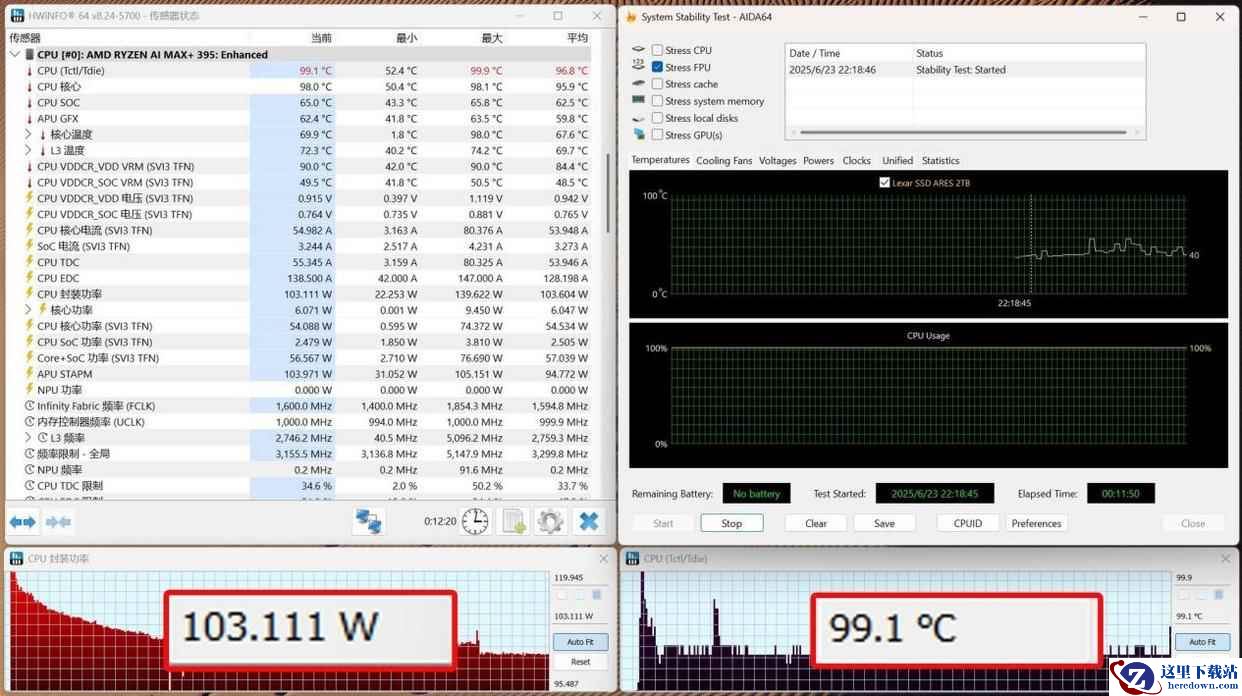Open CPUID from the AIDA64 window

(x=968, y=523)
